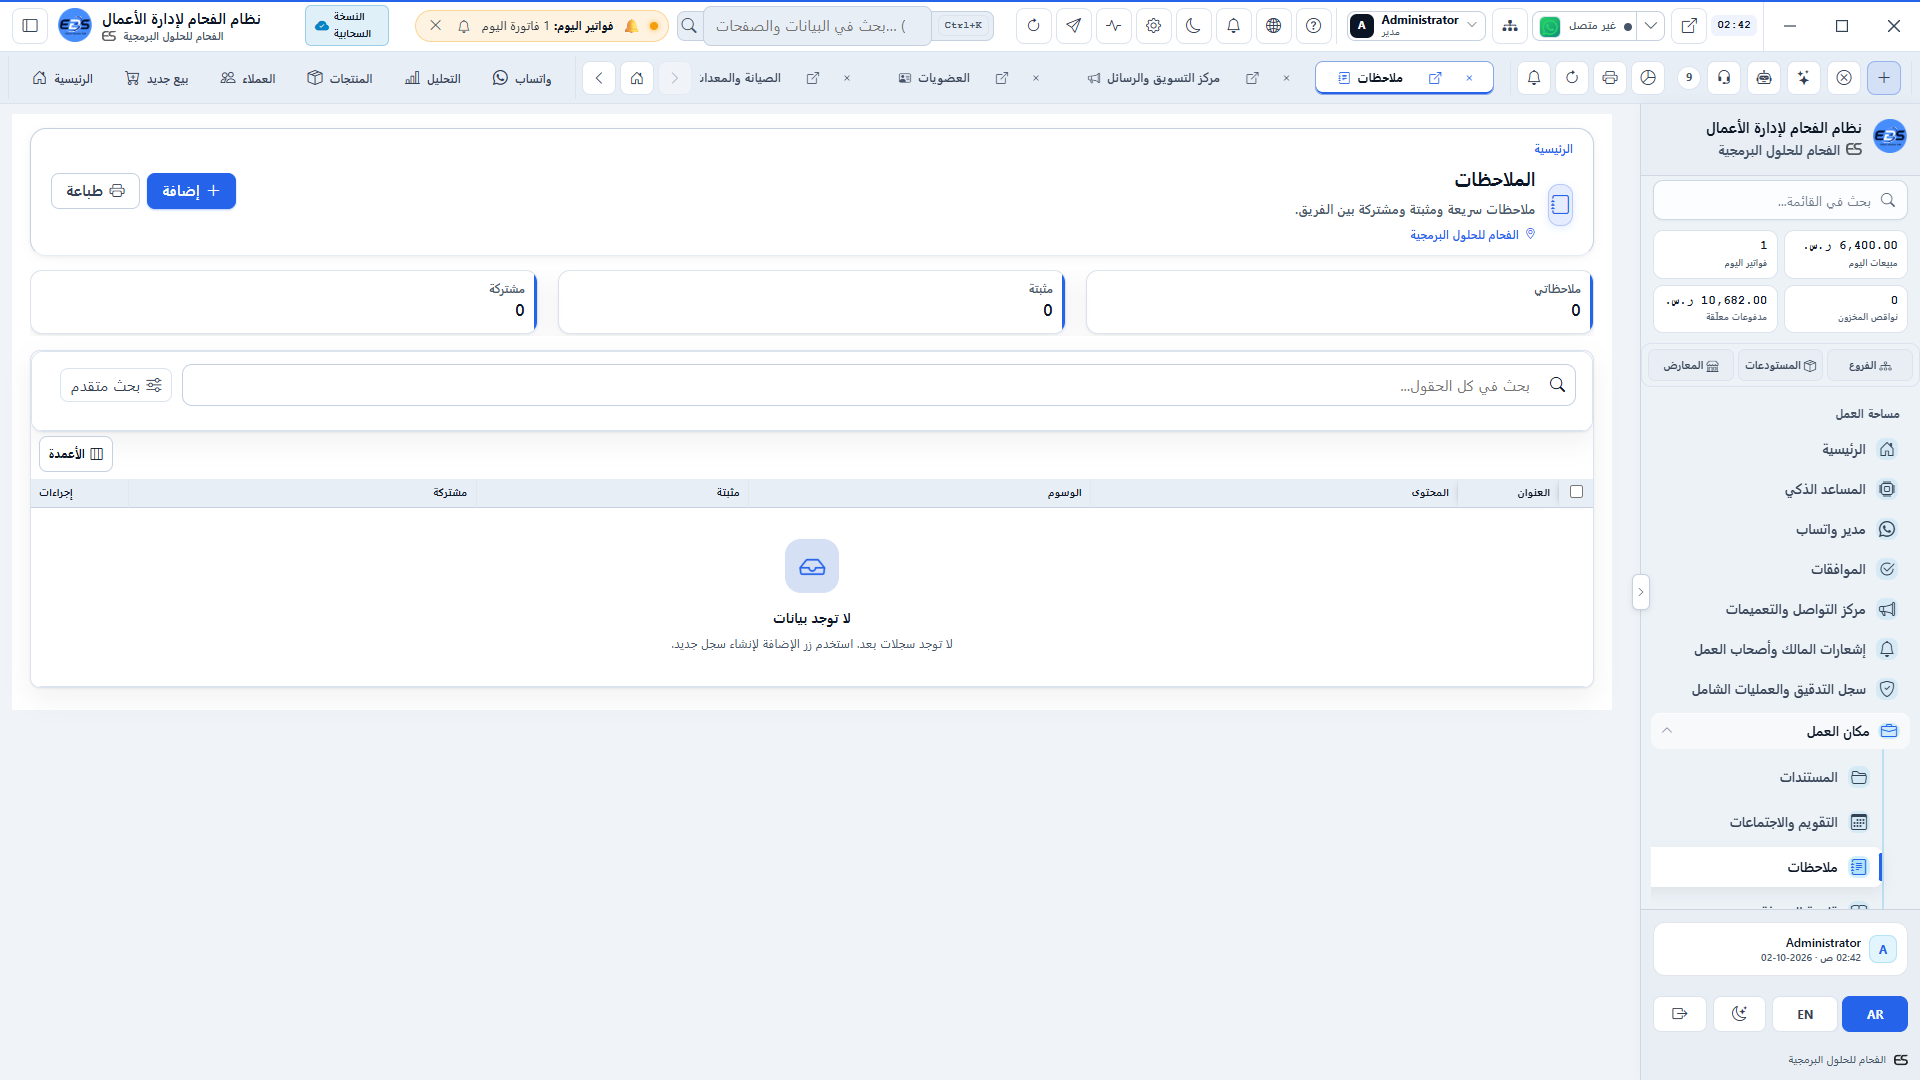Add a new tab with the plus icon
The height and width of the screenshot is (1080, 1920).
coord(1884,78)
